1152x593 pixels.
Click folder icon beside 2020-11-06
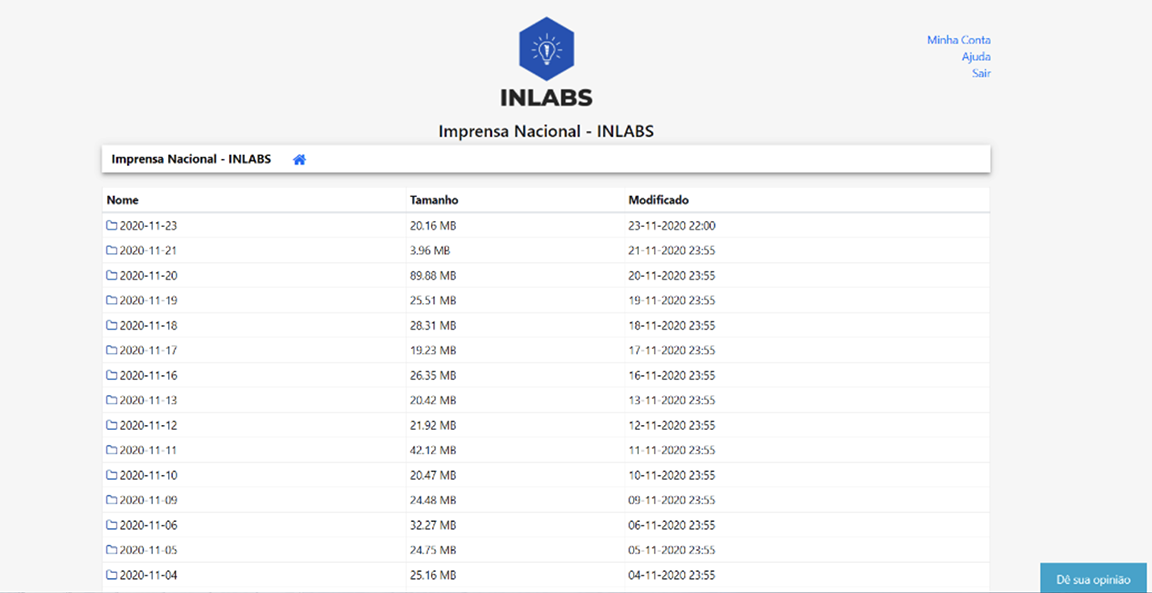click(112, 526)
